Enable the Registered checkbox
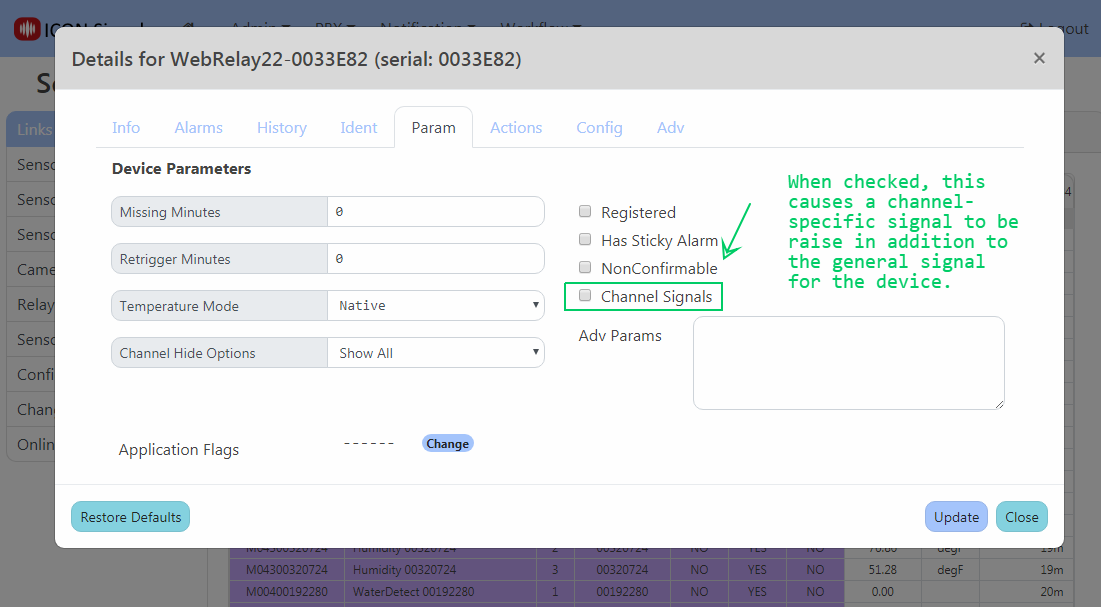The image size is (1101, 607). click(x=586, y=212)
